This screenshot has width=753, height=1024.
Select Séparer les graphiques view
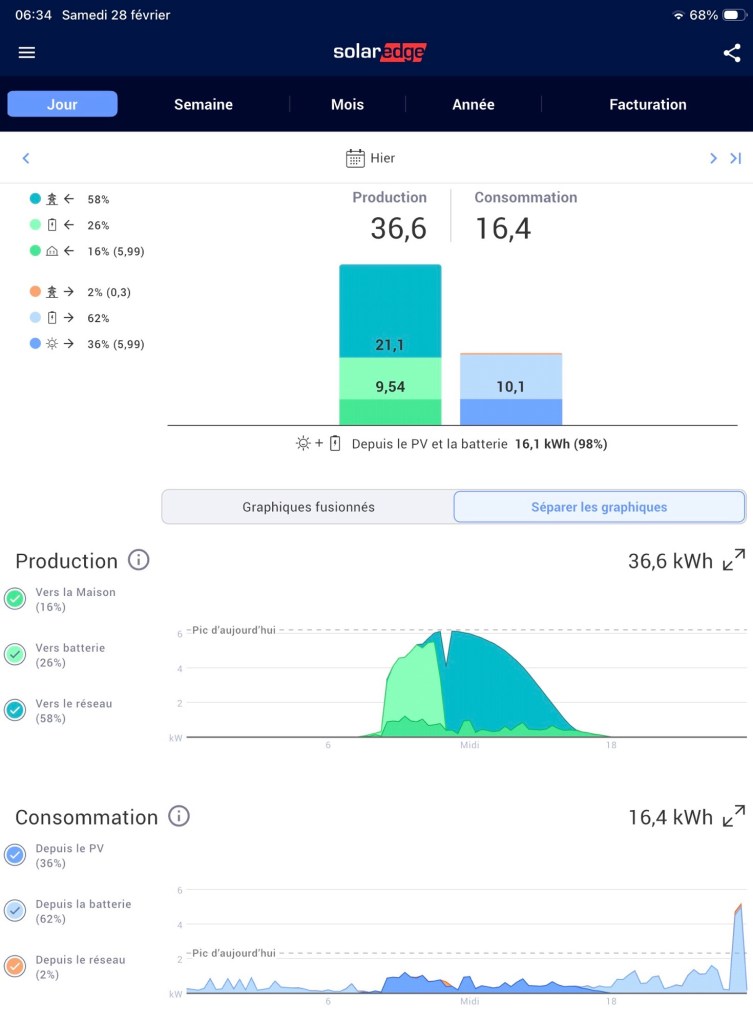click(598, 507)
